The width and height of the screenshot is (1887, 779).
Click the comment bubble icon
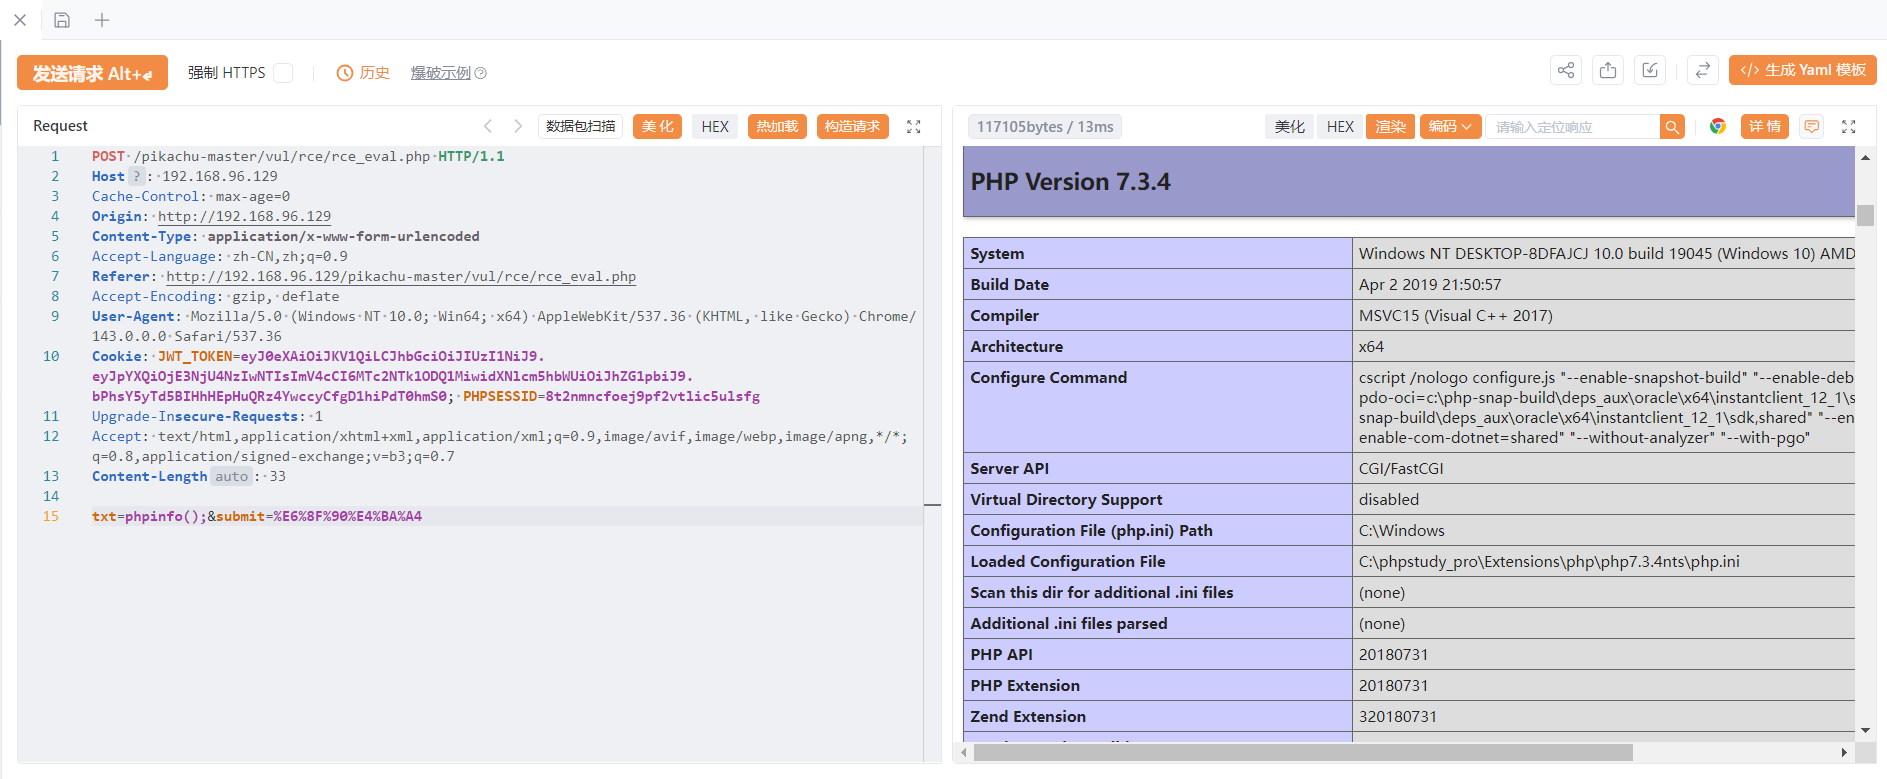(1811, 126)
